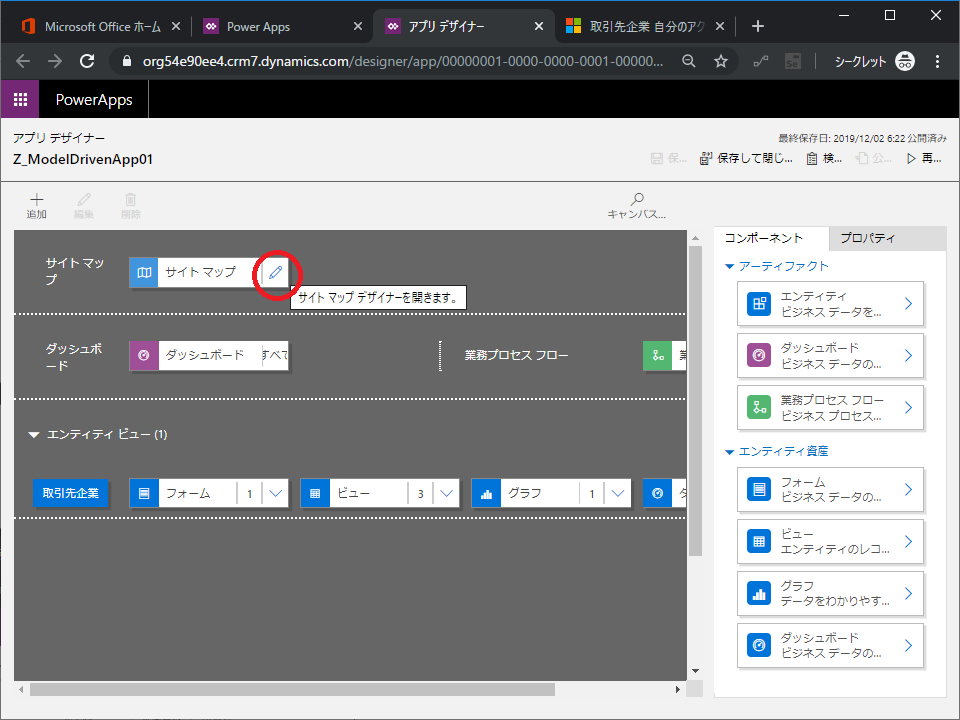
Task: Click the Dashboard asset icon under エンティティ資産
Action: [x=759, y=645]
